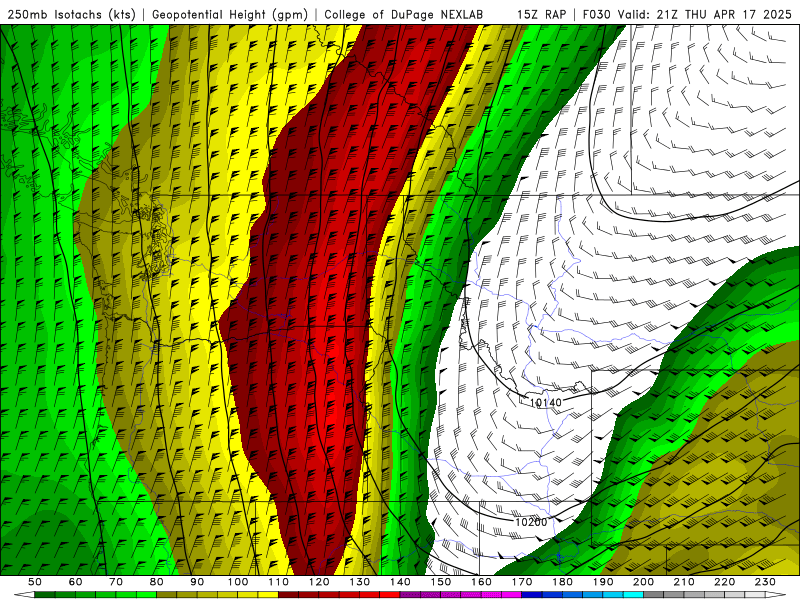Select the '100' knots scale label
The image size is (800, 600).
[238, 582]
